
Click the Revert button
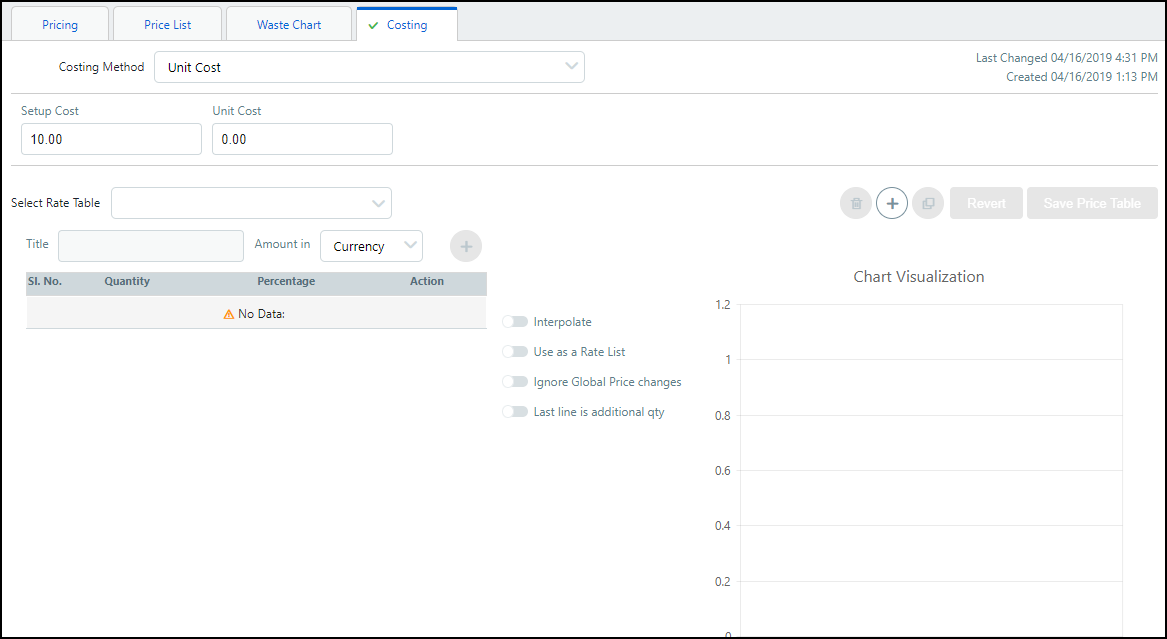(986, 203)
